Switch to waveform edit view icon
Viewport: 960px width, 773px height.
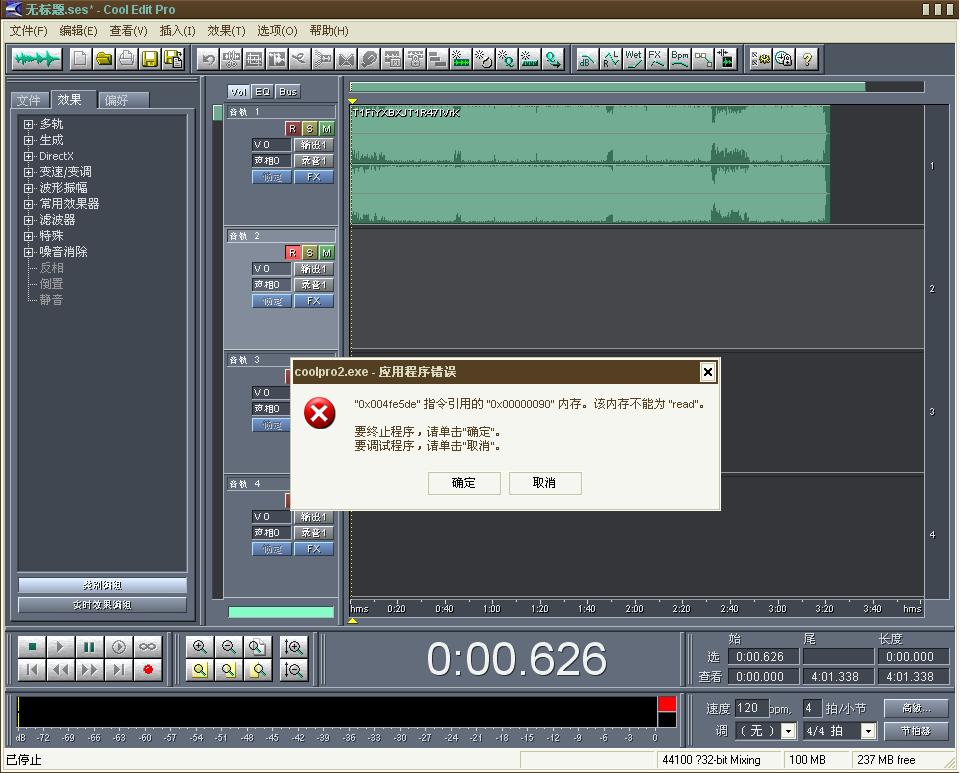pyautogui.click(x=37, y=59)
